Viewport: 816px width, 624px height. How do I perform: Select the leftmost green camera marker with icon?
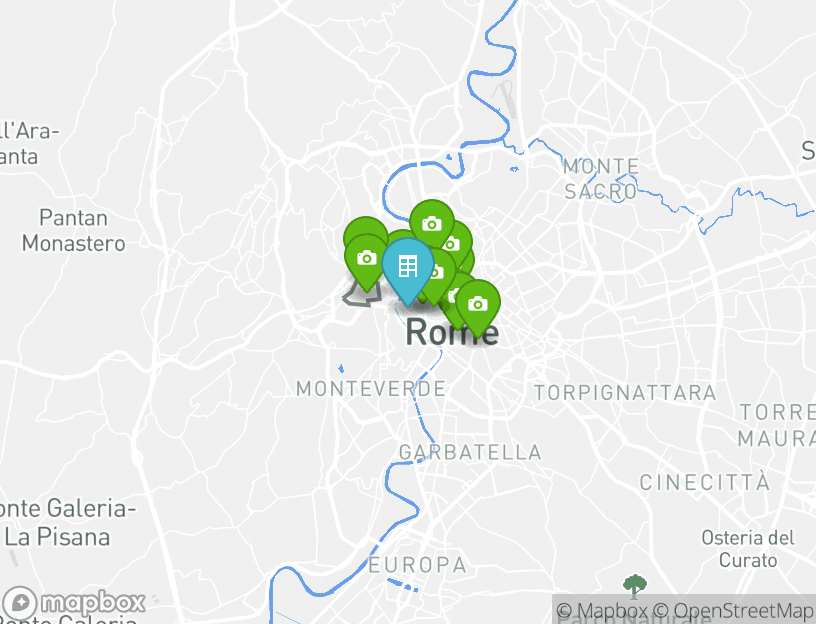(367, 260)
